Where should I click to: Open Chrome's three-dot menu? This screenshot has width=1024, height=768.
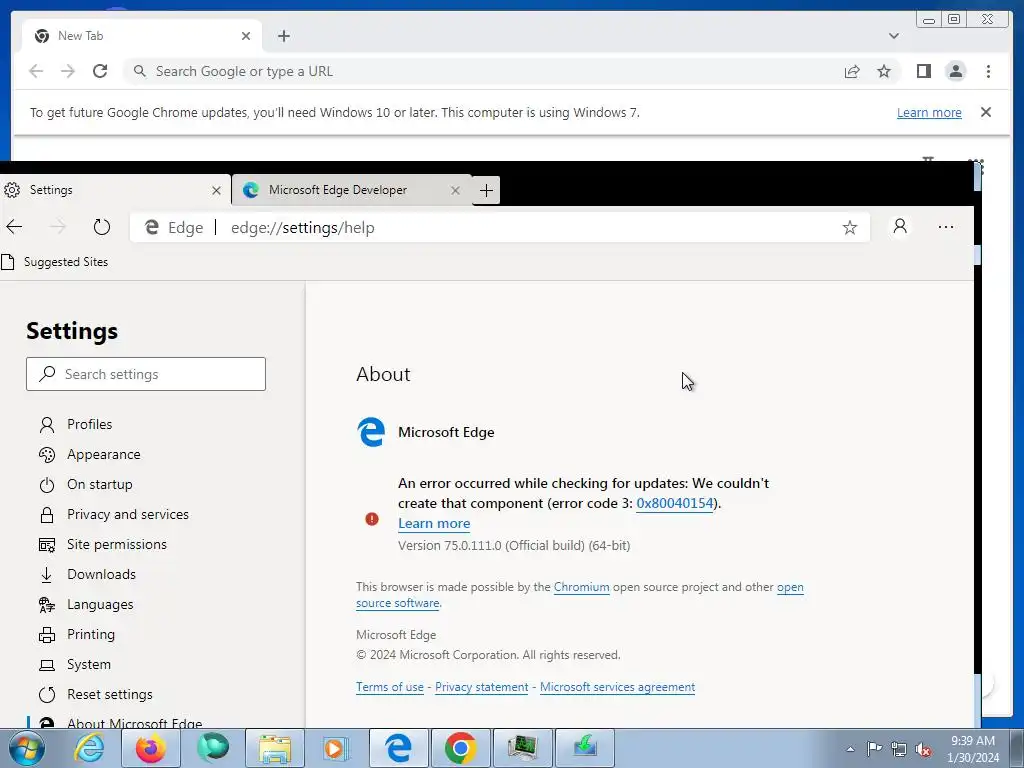point(988,71)
